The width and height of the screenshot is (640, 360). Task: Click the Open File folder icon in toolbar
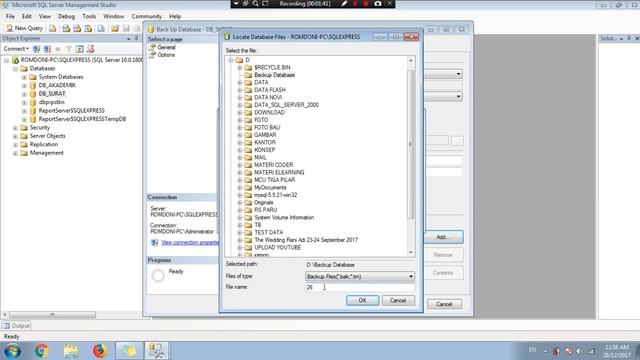115,28
